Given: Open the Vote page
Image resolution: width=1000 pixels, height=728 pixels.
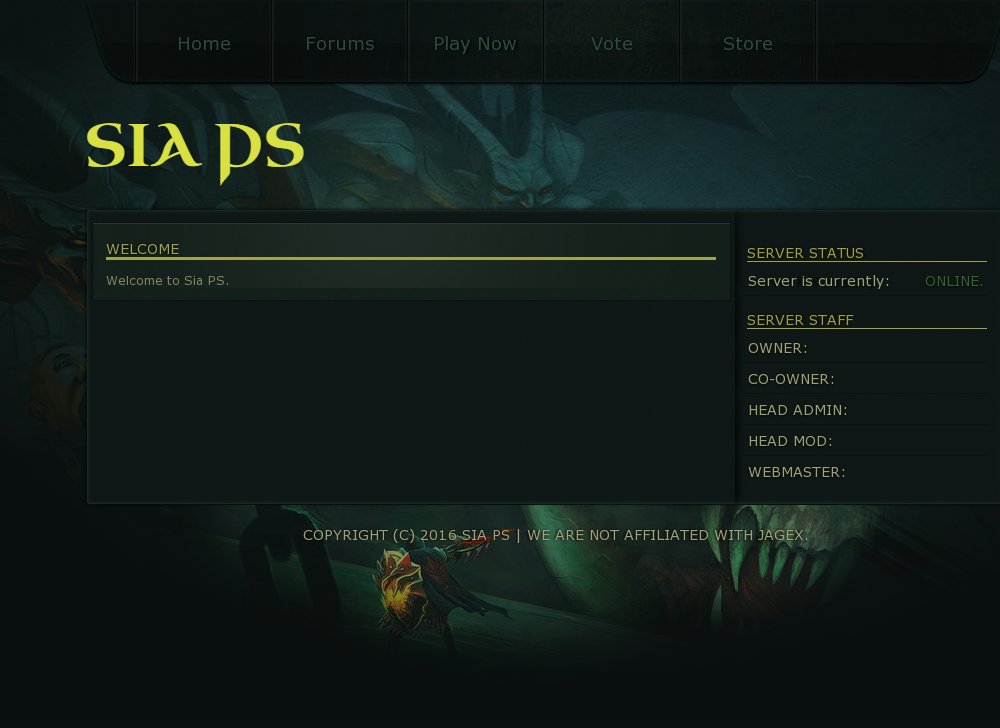Looking at the screenshot, I should tap(612, 43).
